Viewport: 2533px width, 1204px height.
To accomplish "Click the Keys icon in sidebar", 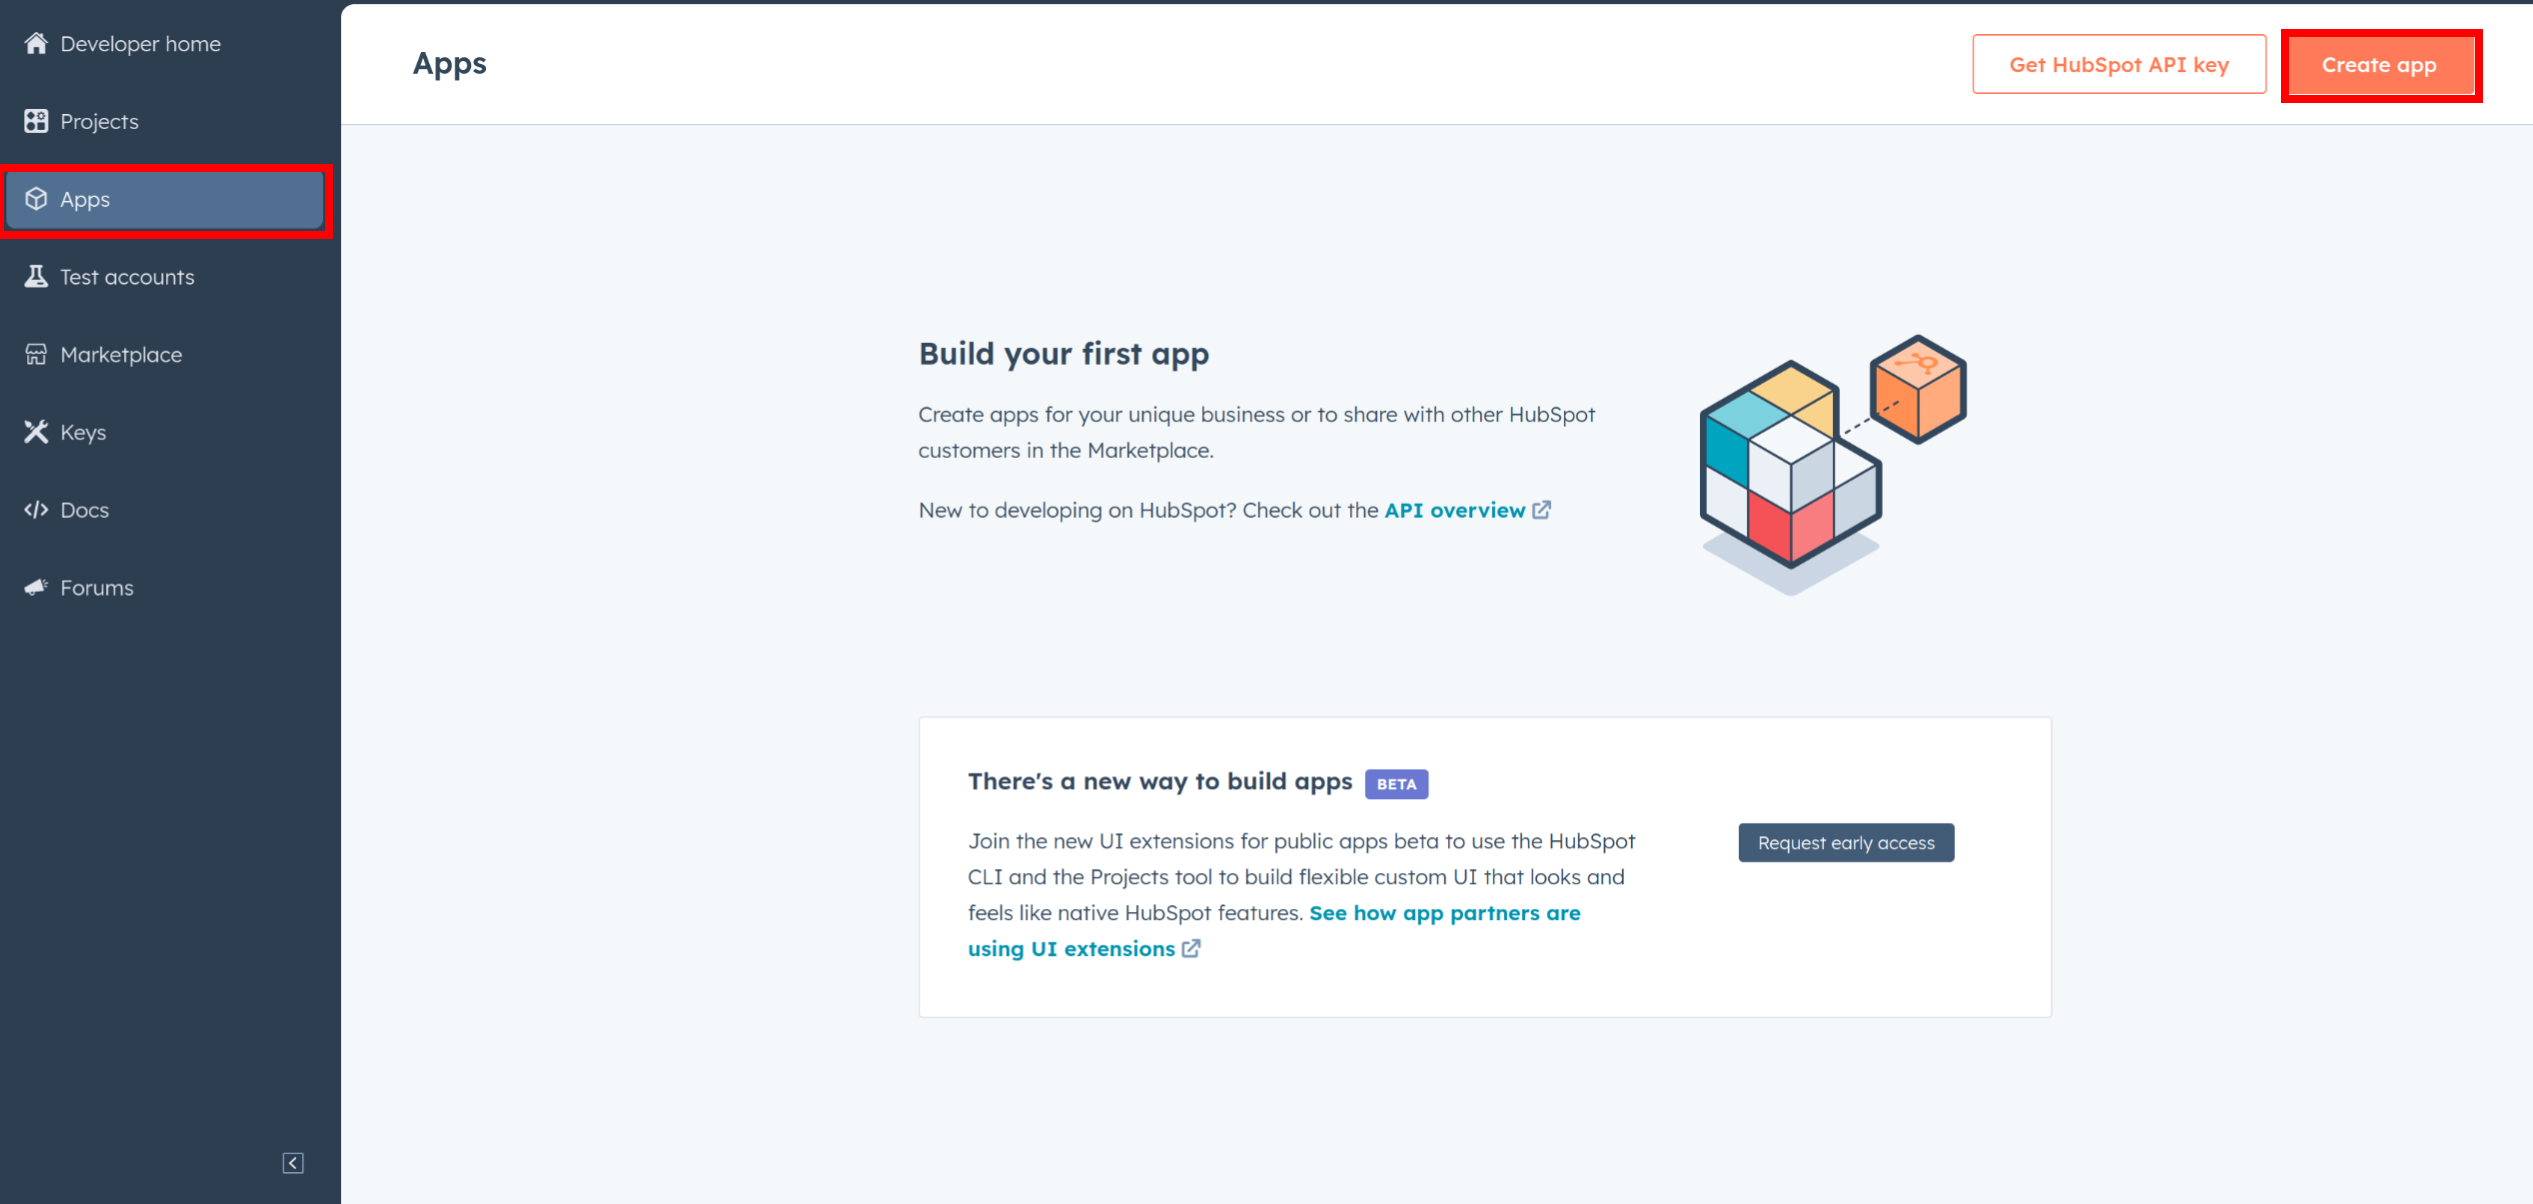I will click(x=36, y=432).
